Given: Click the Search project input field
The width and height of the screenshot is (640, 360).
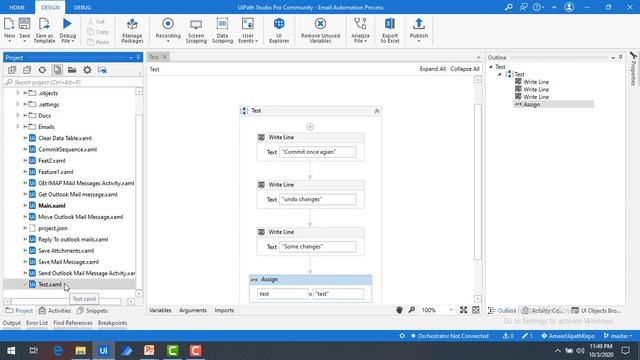Looking at the screenshot, I should [x=72, y=82].
